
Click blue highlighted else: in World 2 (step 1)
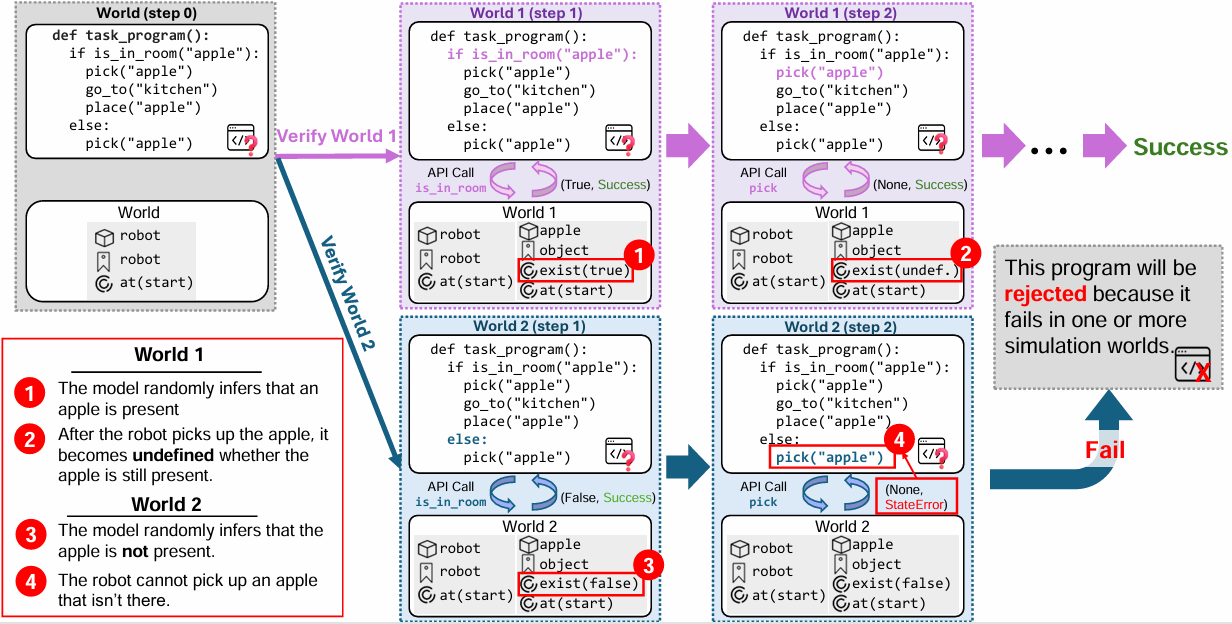point(467,439)
